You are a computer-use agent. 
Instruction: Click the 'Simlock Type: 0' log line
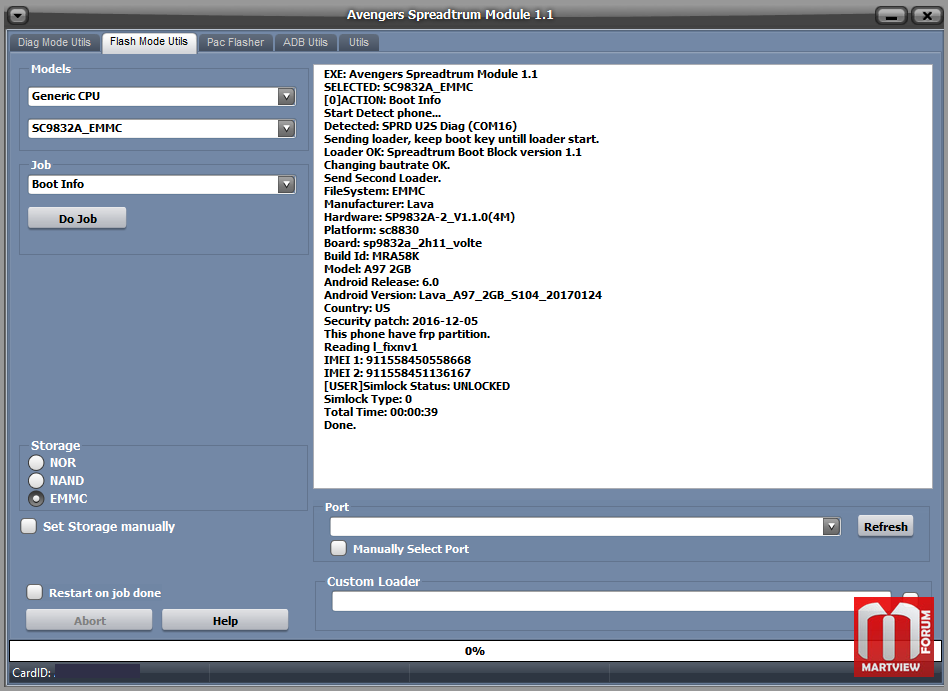368,399
